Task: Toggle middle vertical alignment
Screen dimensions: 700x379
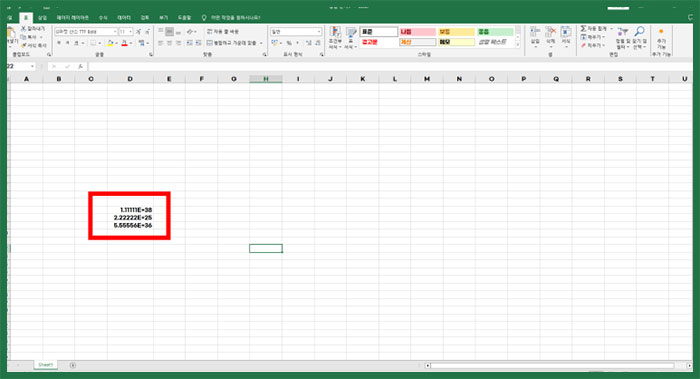Action: coord(170,32)
